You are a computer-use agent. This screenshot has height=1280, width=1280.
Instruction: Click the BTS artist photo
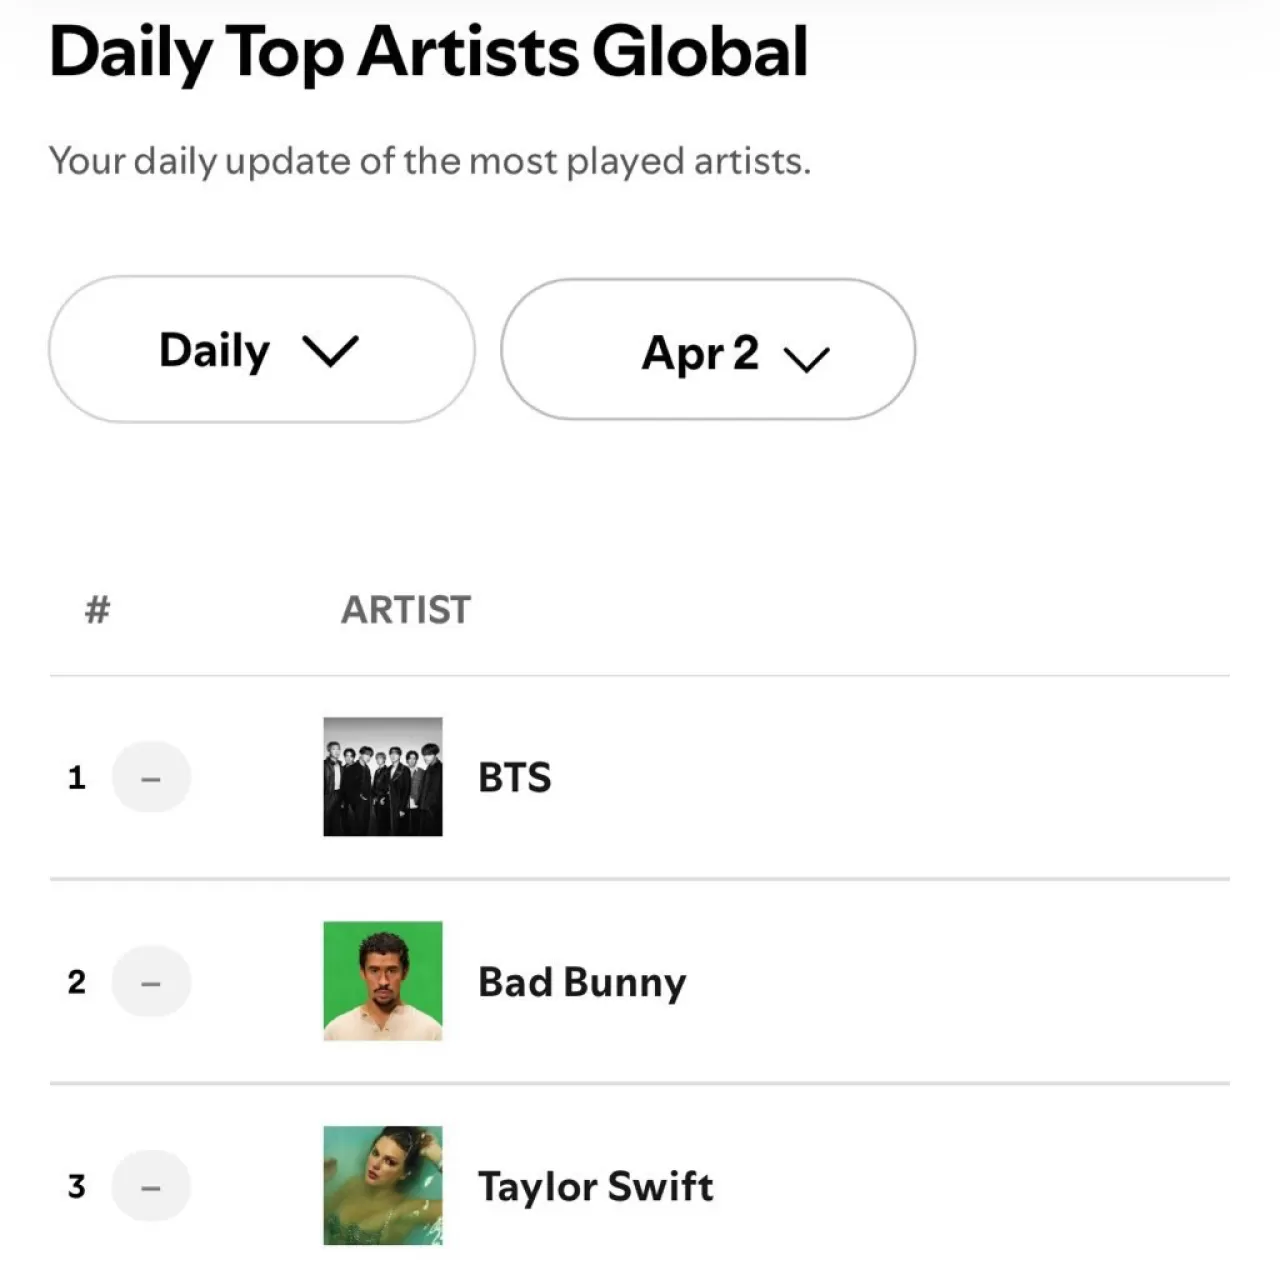381,777
